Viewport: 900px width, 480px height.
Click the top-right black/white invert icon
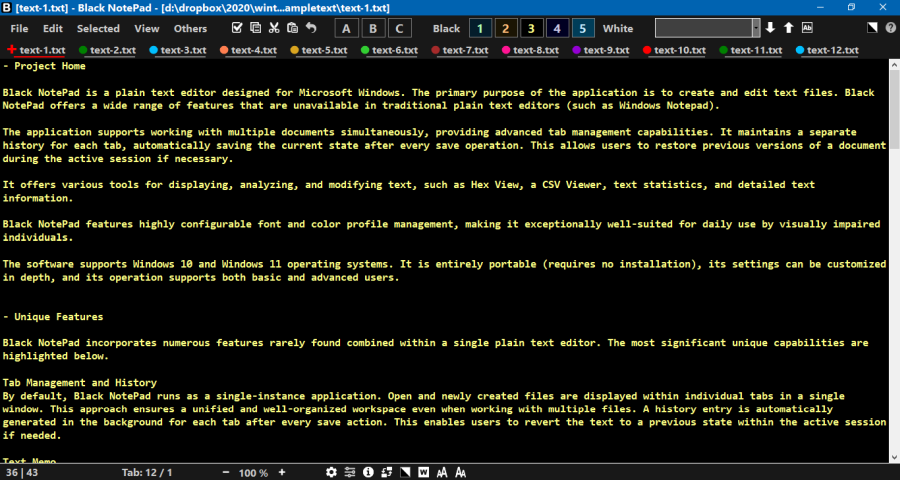pos(872,28)
